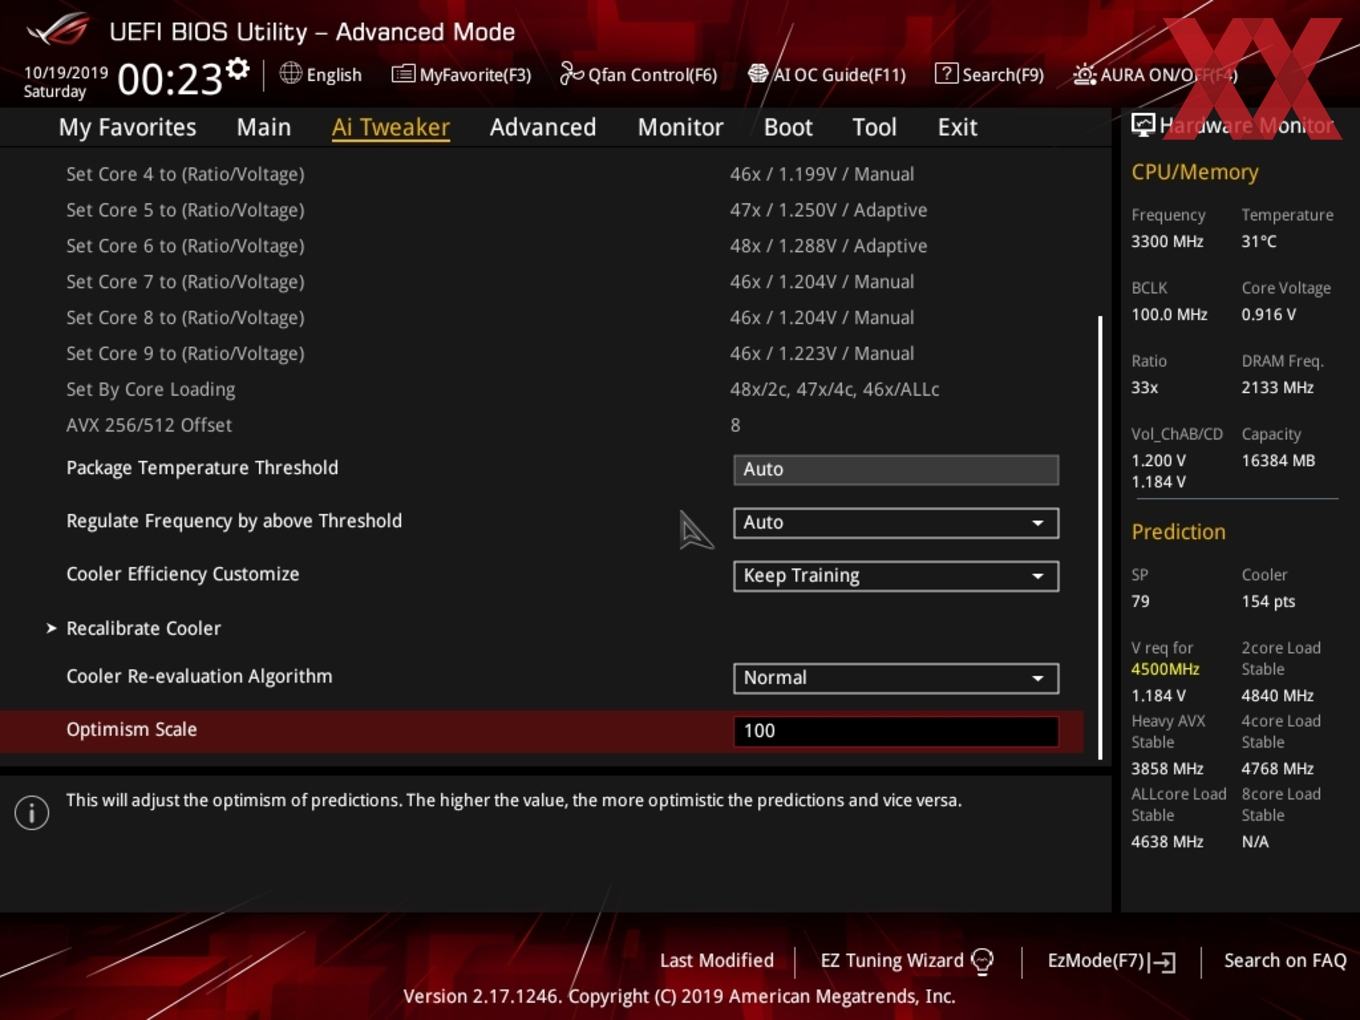The image size is (1360, 1020).
Task: Click Last Modified
Action: [x=716, y=960]
